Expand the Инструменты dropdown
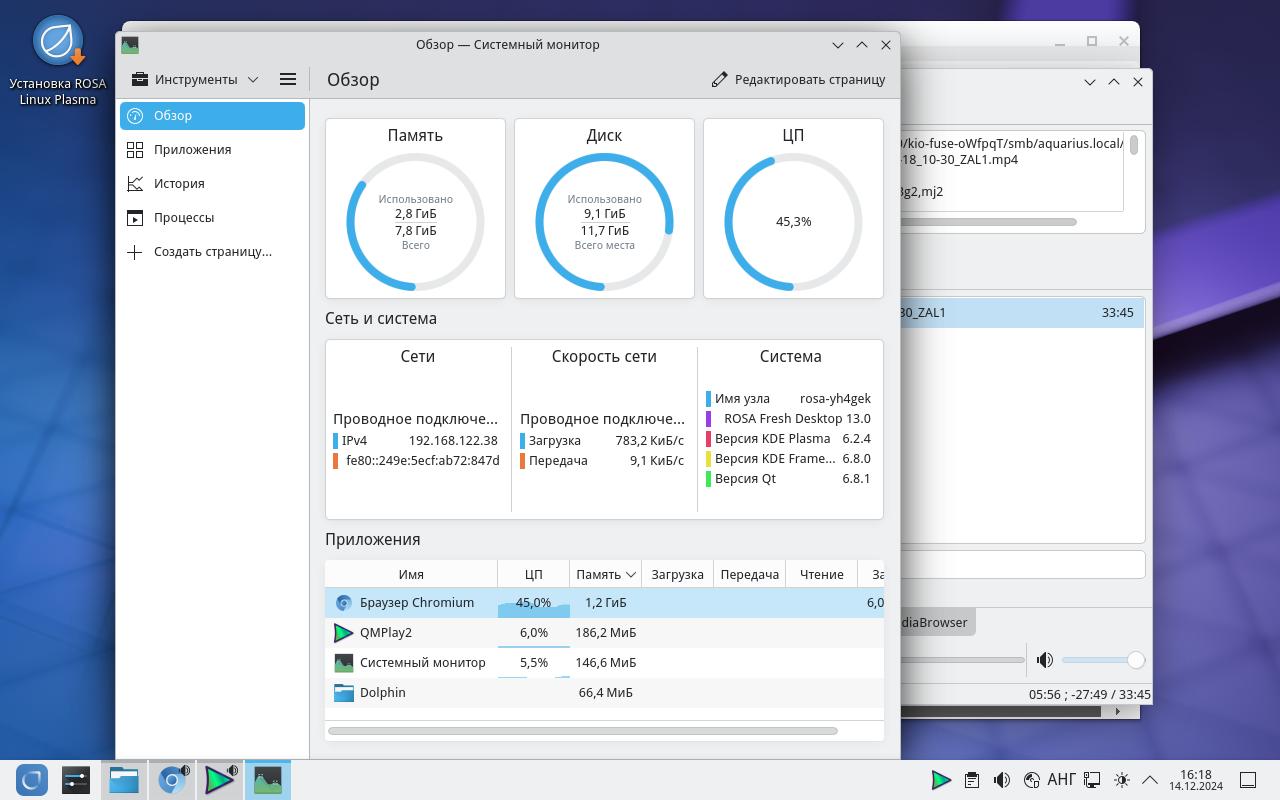This screenshot has height=800, width=1280. click(x=195, y=79)
